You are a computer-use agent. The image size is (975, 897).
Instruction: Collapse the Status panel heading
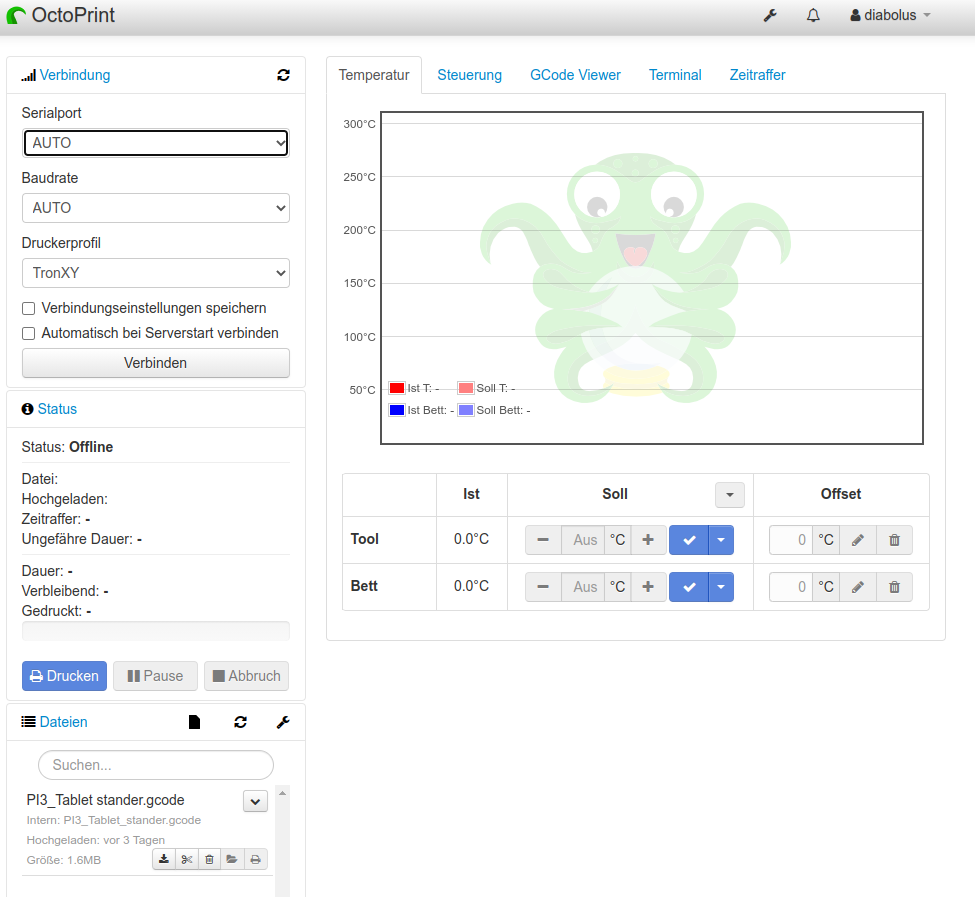[x=57, y=409]
